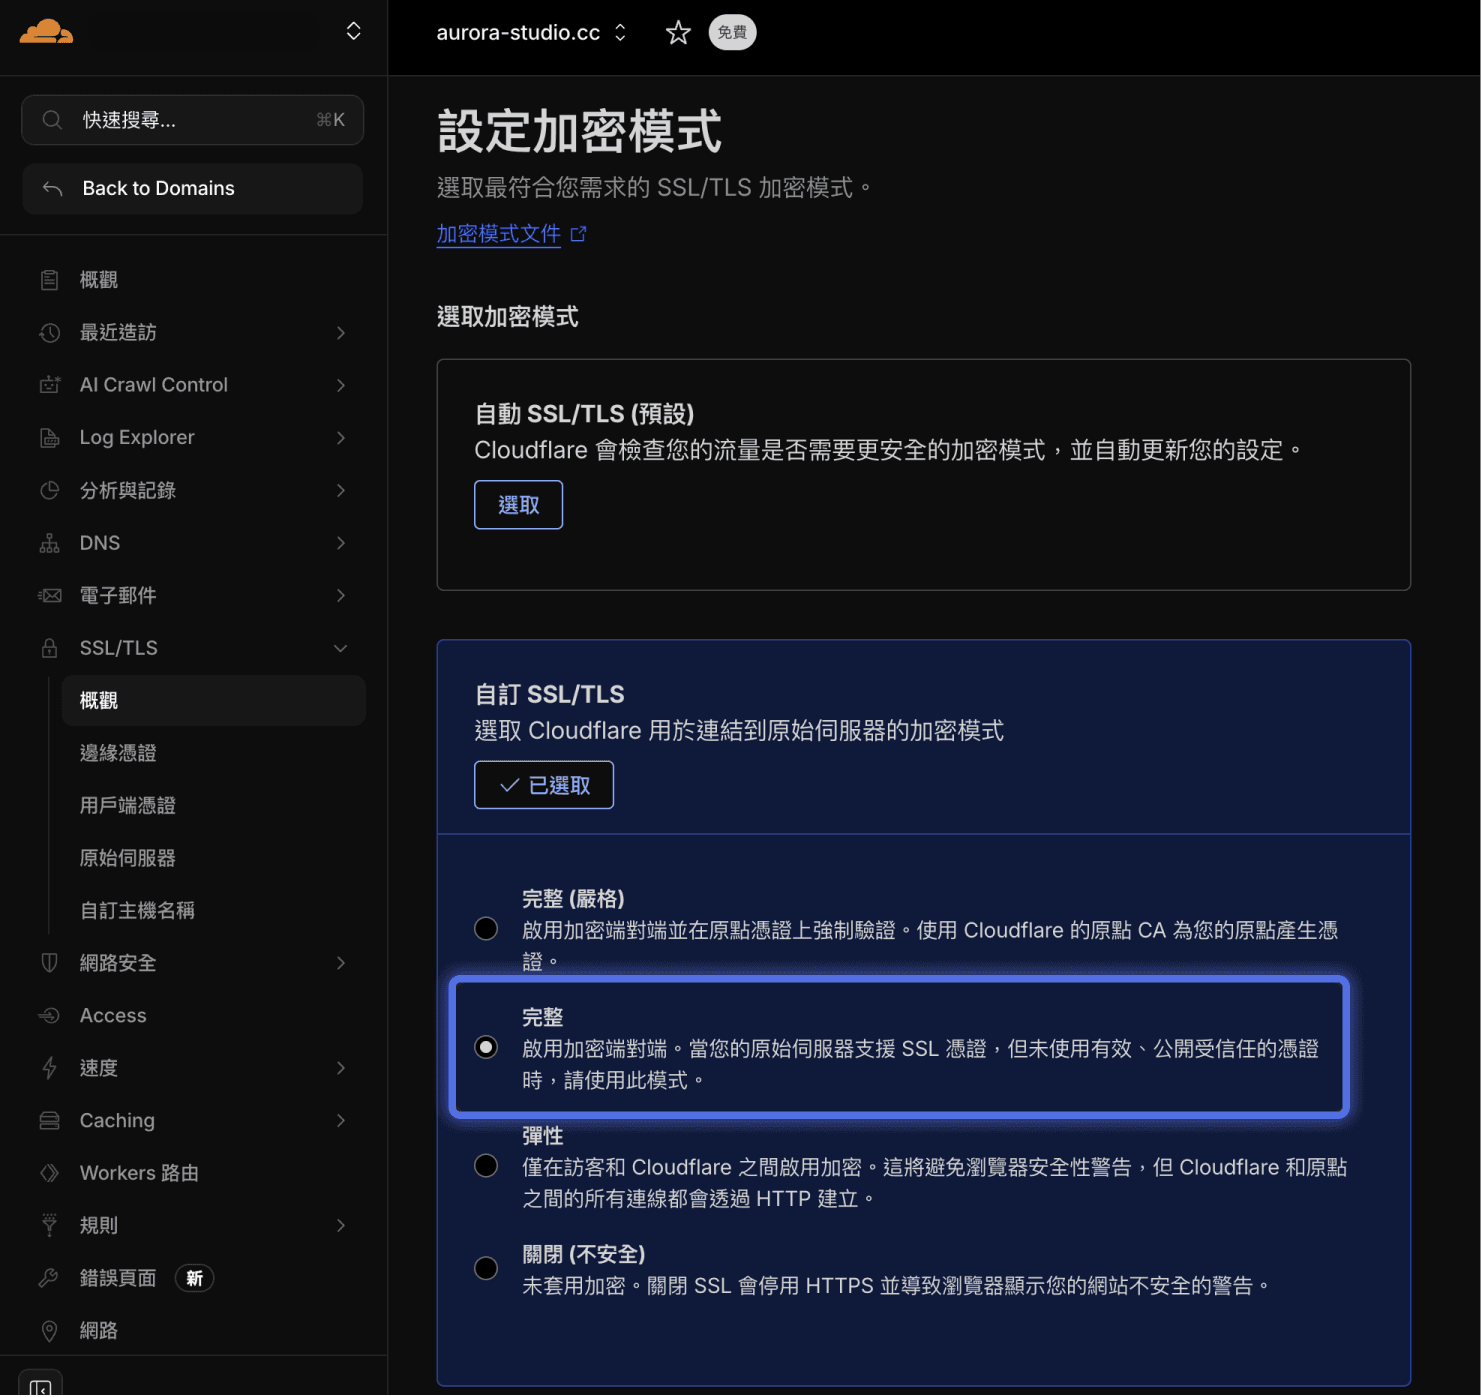Open the 加密模式文件 documentation link
Screen dimensions: 1481x1397
click(498, 234)
